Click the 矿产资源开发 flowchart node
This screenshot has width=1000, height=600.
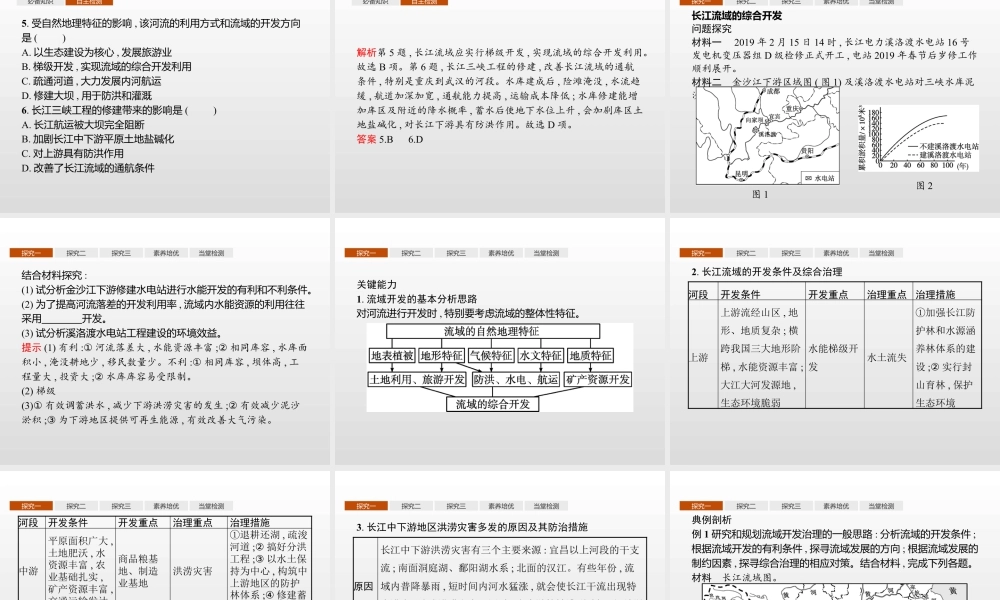pyautogui.click(x=597, y=378)
